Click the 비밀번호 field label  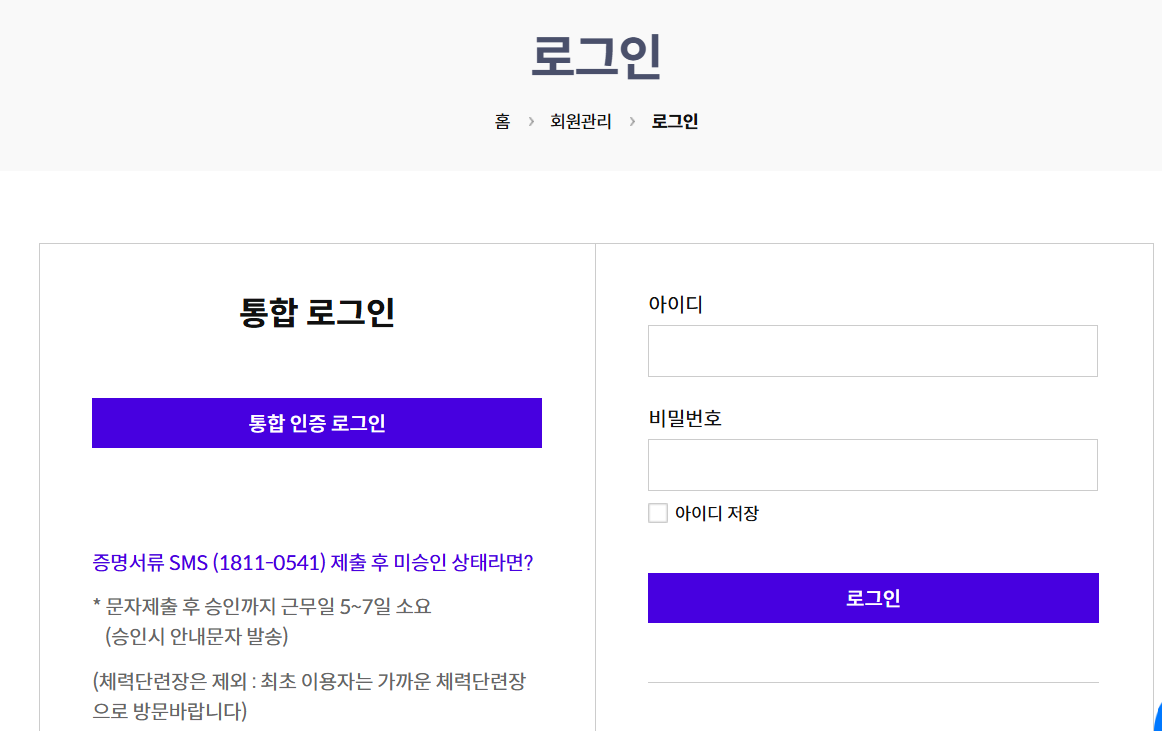click(x=685, y=418)
